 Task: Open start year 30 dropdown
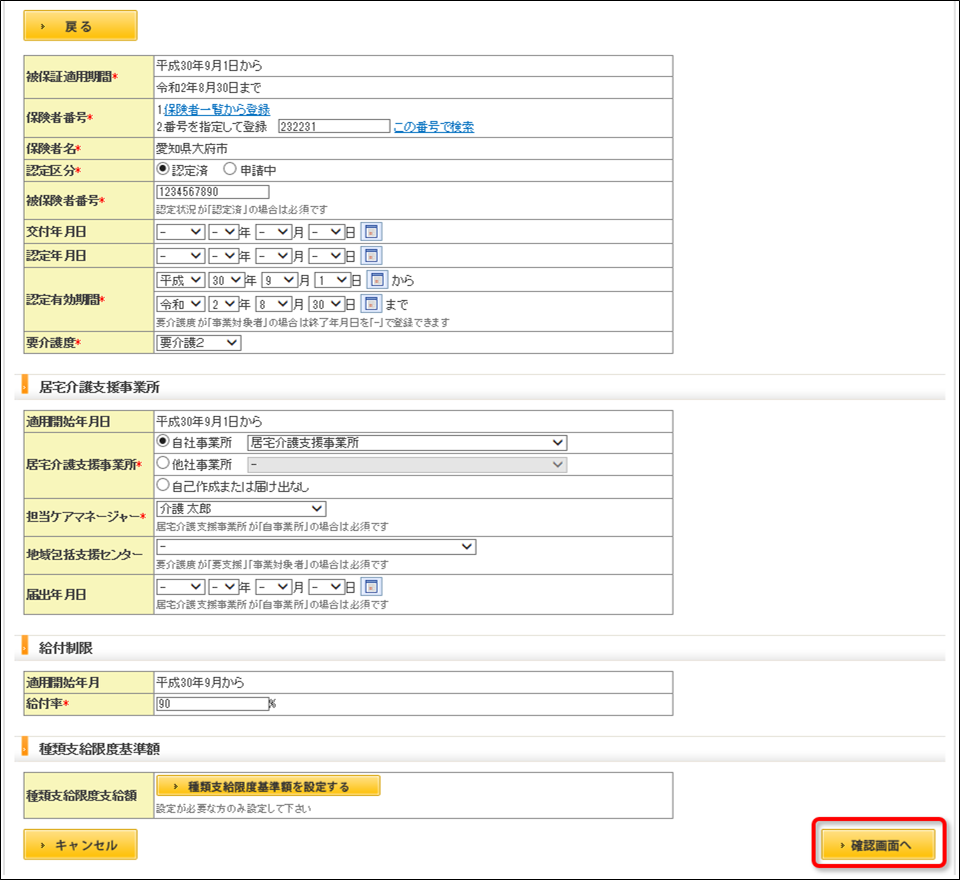[x=227, y=280]
